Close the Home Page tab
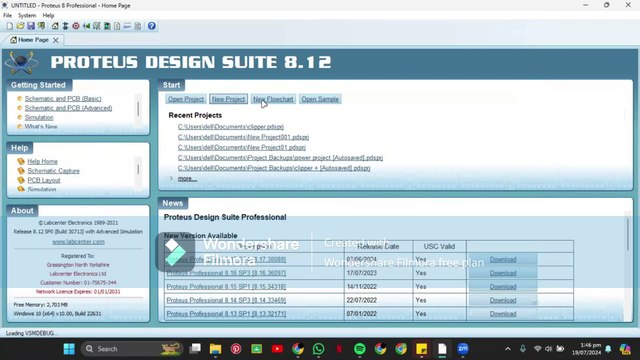 pos(56,40)
